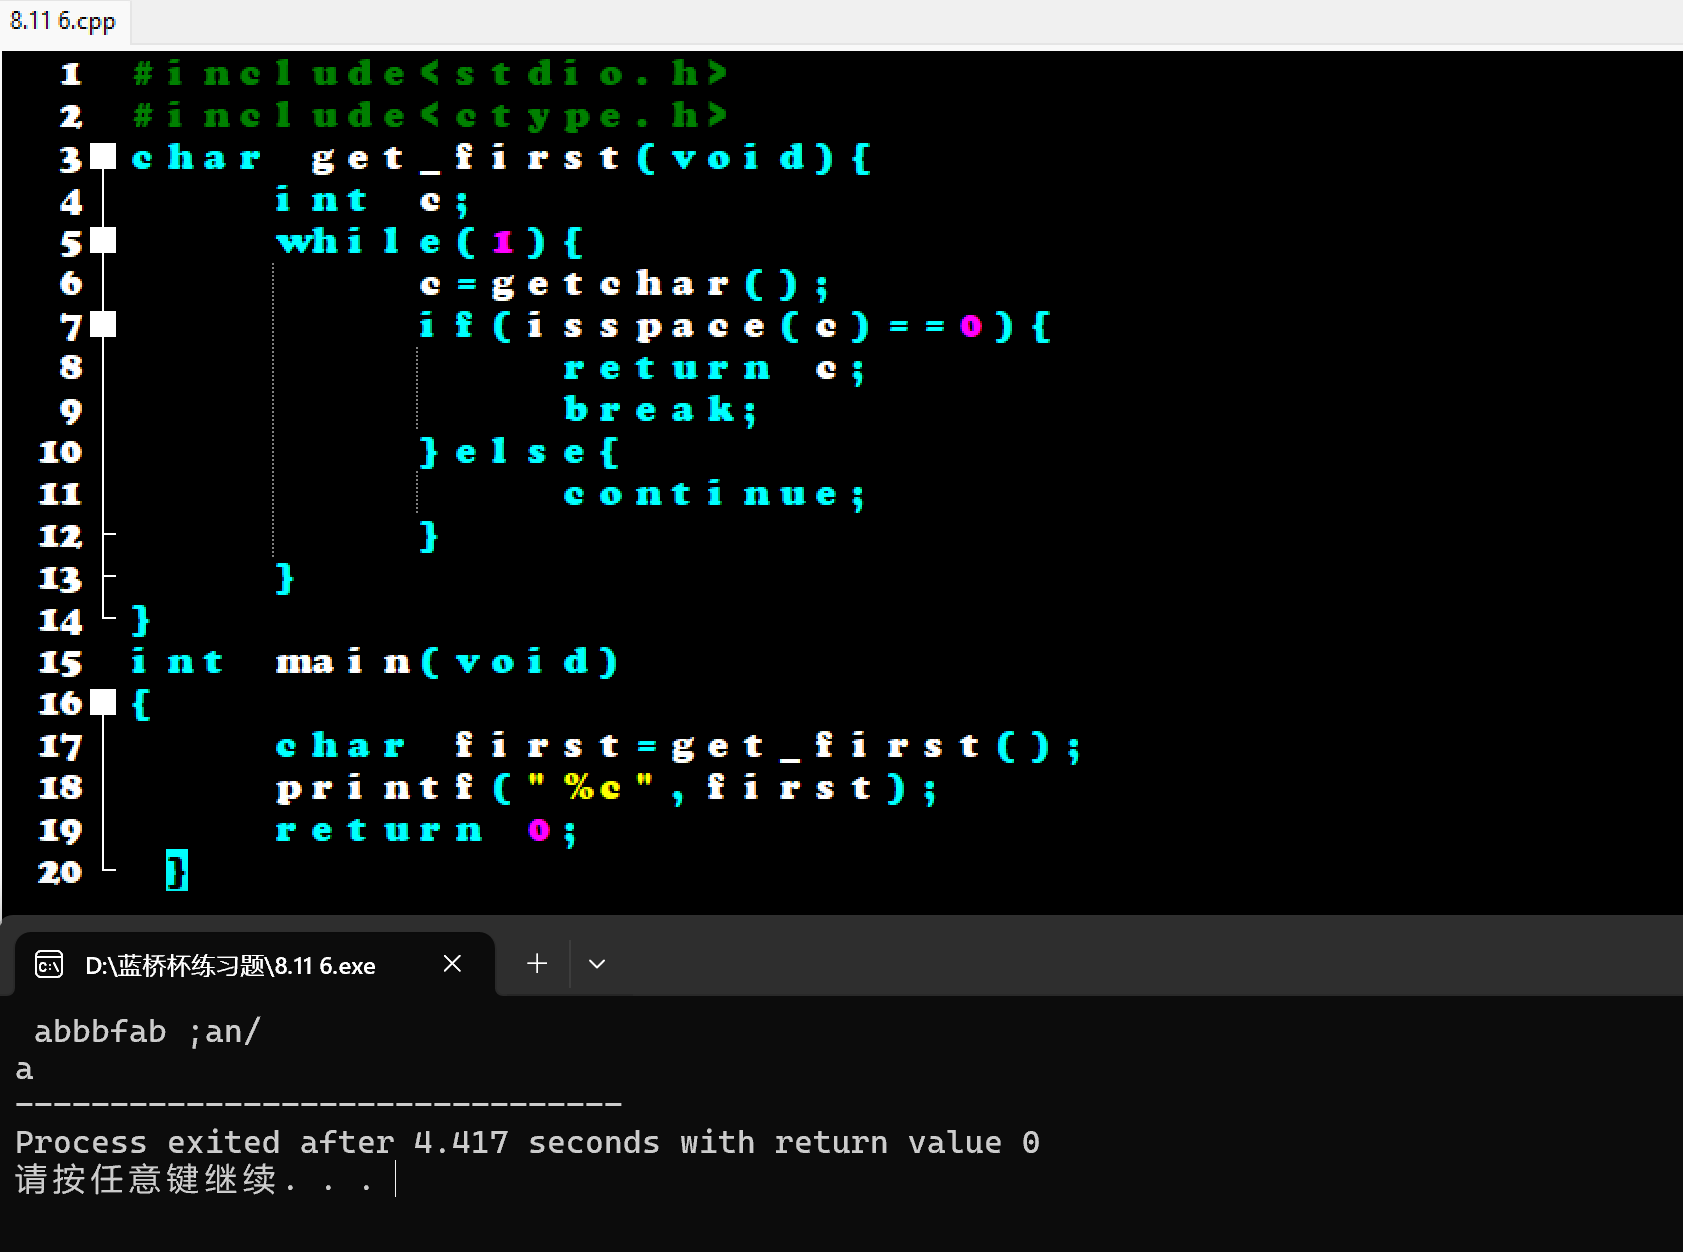The image size is (1683, 1252).
Task: Switch to the D:\蓝桥杯练习题\8.11 6.exe terminal tab
Action: coord(255,965)
